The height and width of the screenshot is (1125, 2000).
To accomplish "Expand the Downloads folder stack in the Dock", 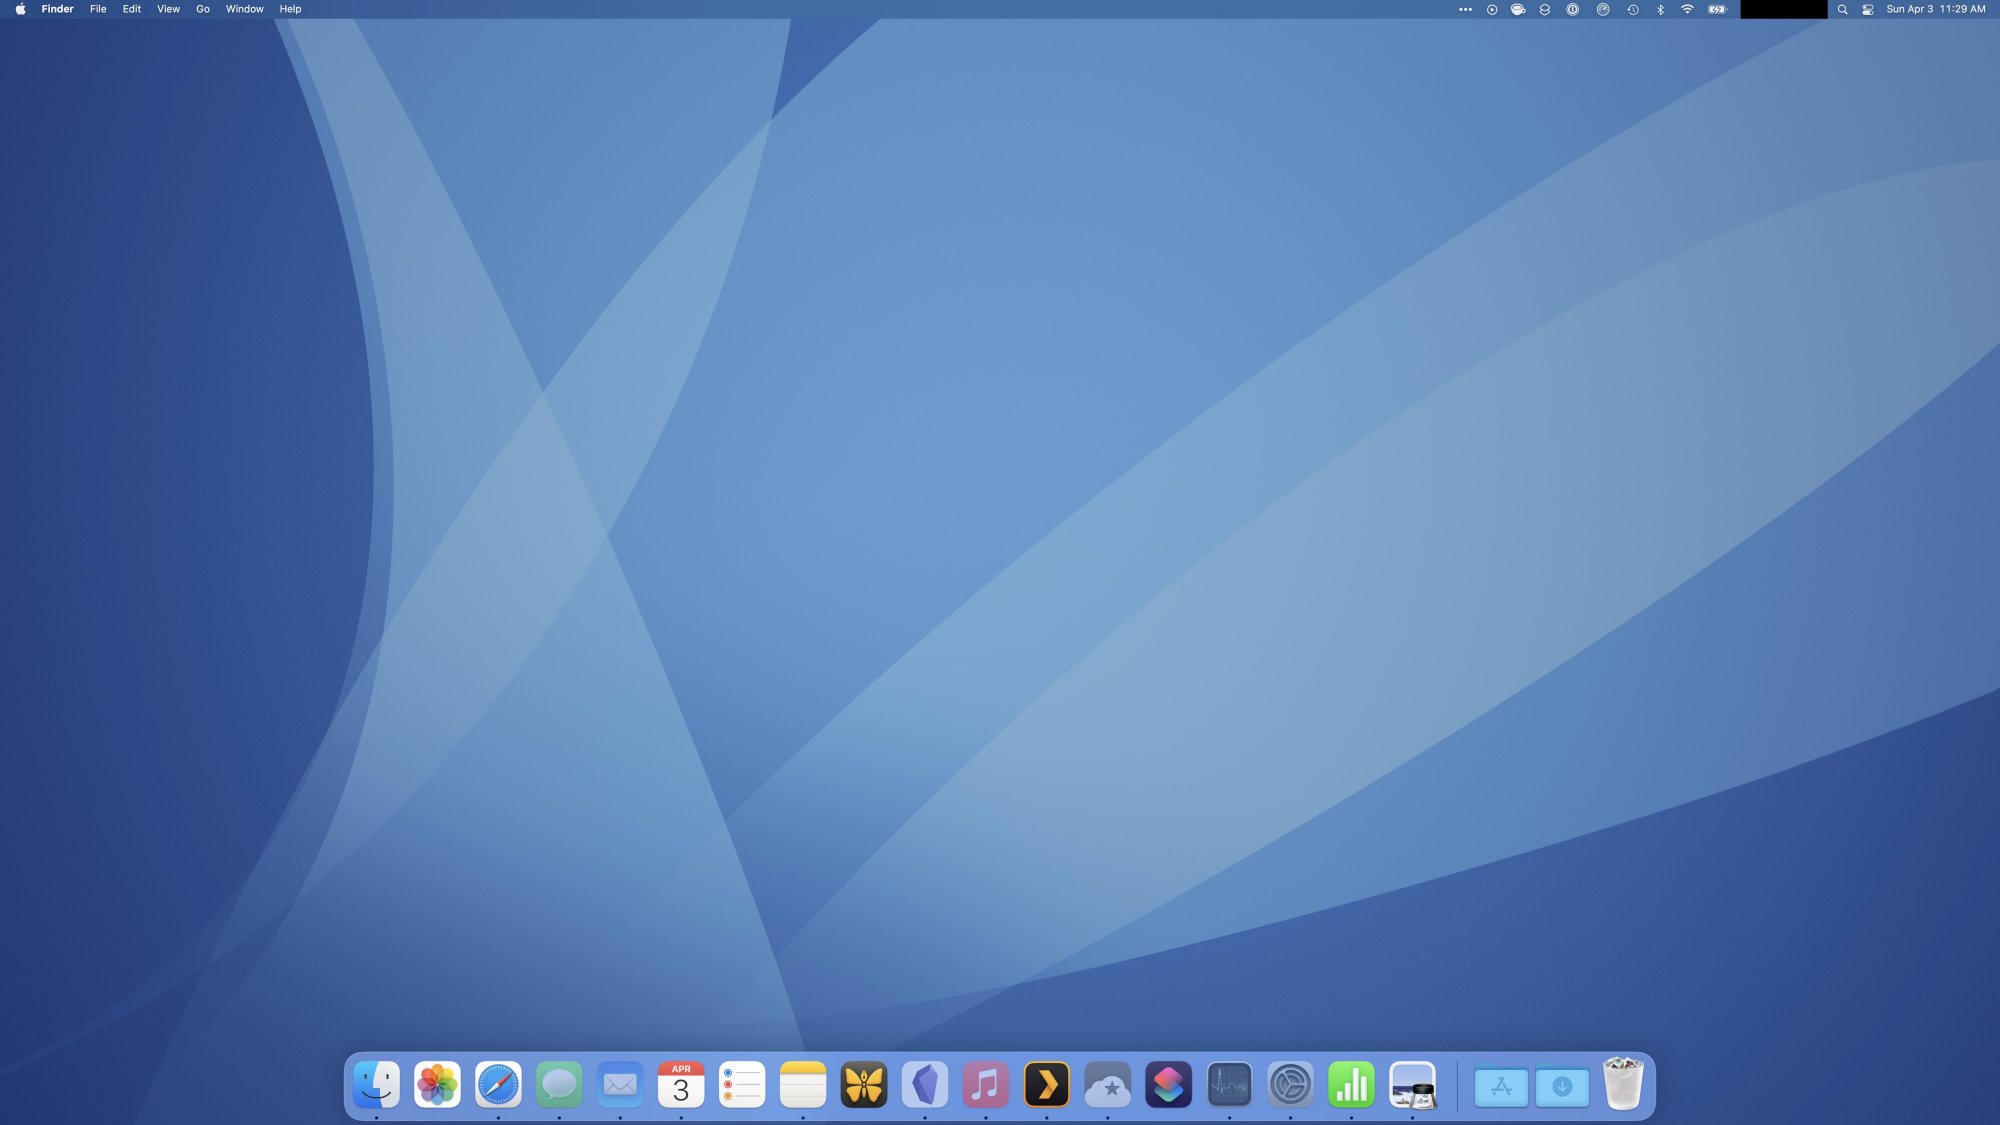I will click(1562, 1086).
